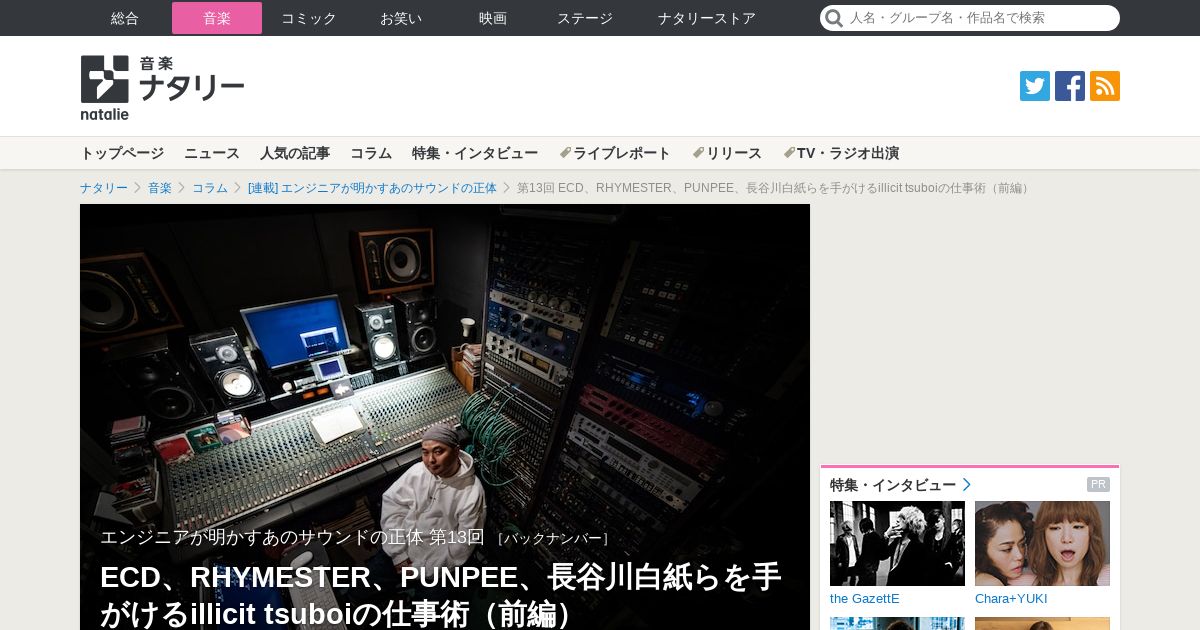Click the コラム breadcrumb link
The width and height of the screenshot is (1200, 630).
coord(210,188)
